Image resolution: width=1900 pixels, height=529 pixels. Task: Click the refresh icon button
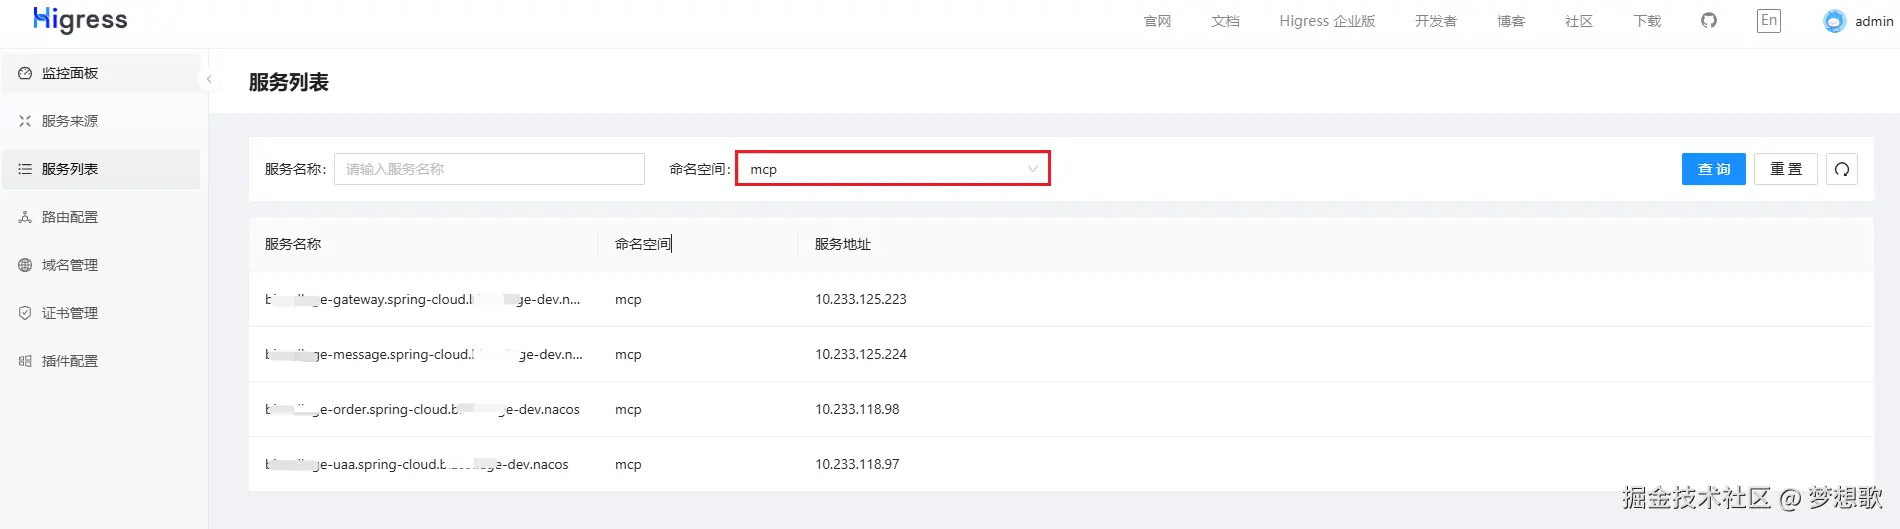point(1842,169)
